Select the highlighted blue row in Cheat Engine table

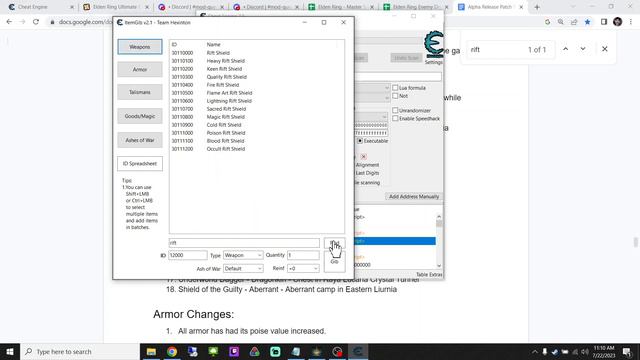coord(395,241)
